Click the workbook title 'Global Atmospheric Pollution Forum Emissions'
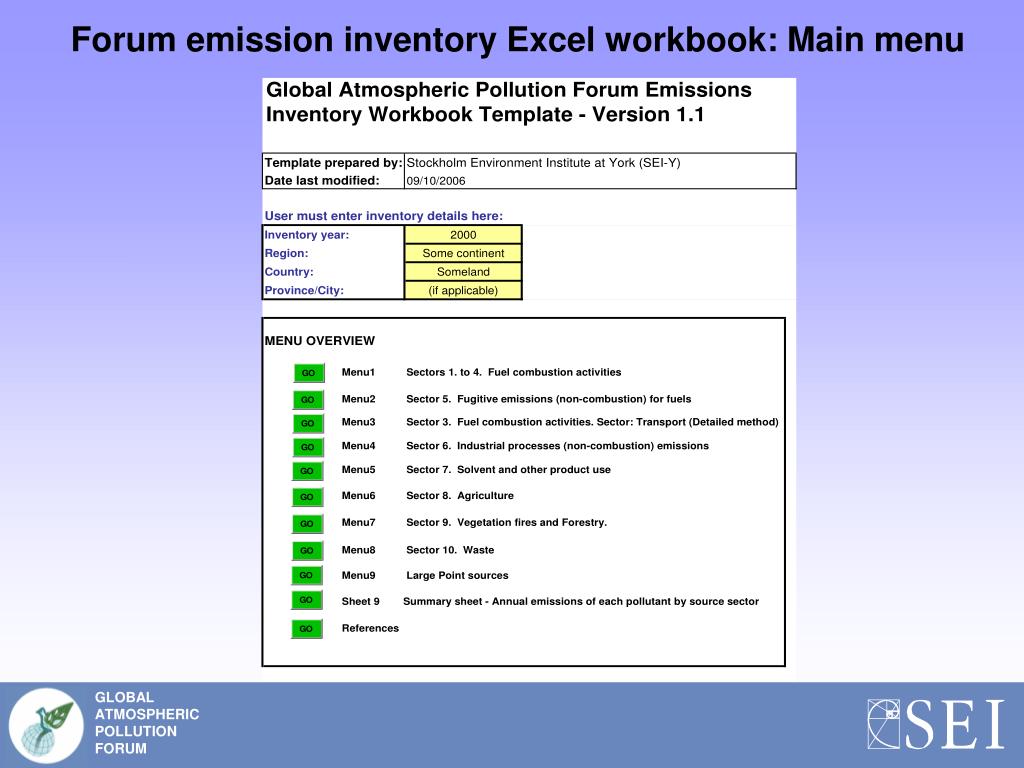Image resolution: width=1024 pixels, height=768 pixels. coord(509,90)
